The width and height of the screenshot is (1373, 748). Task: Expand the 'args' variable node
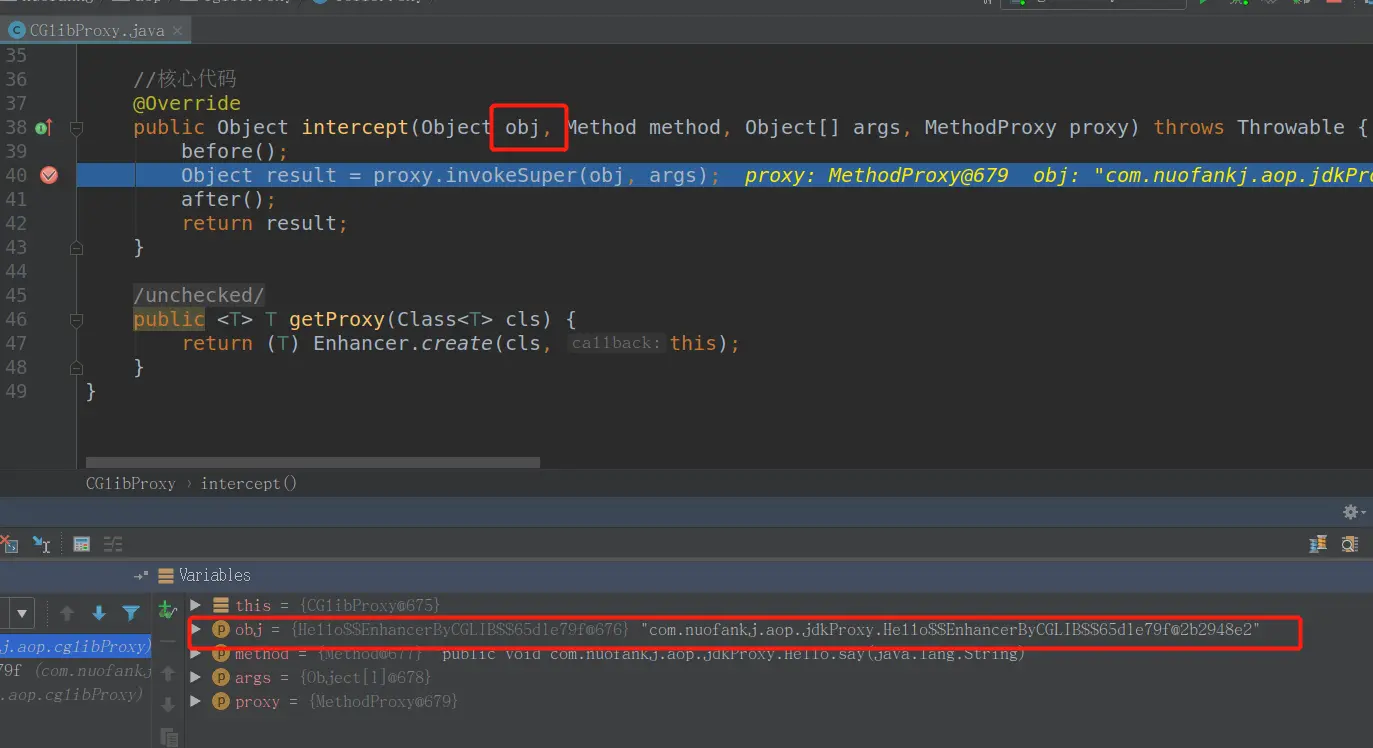coord(195,677)
